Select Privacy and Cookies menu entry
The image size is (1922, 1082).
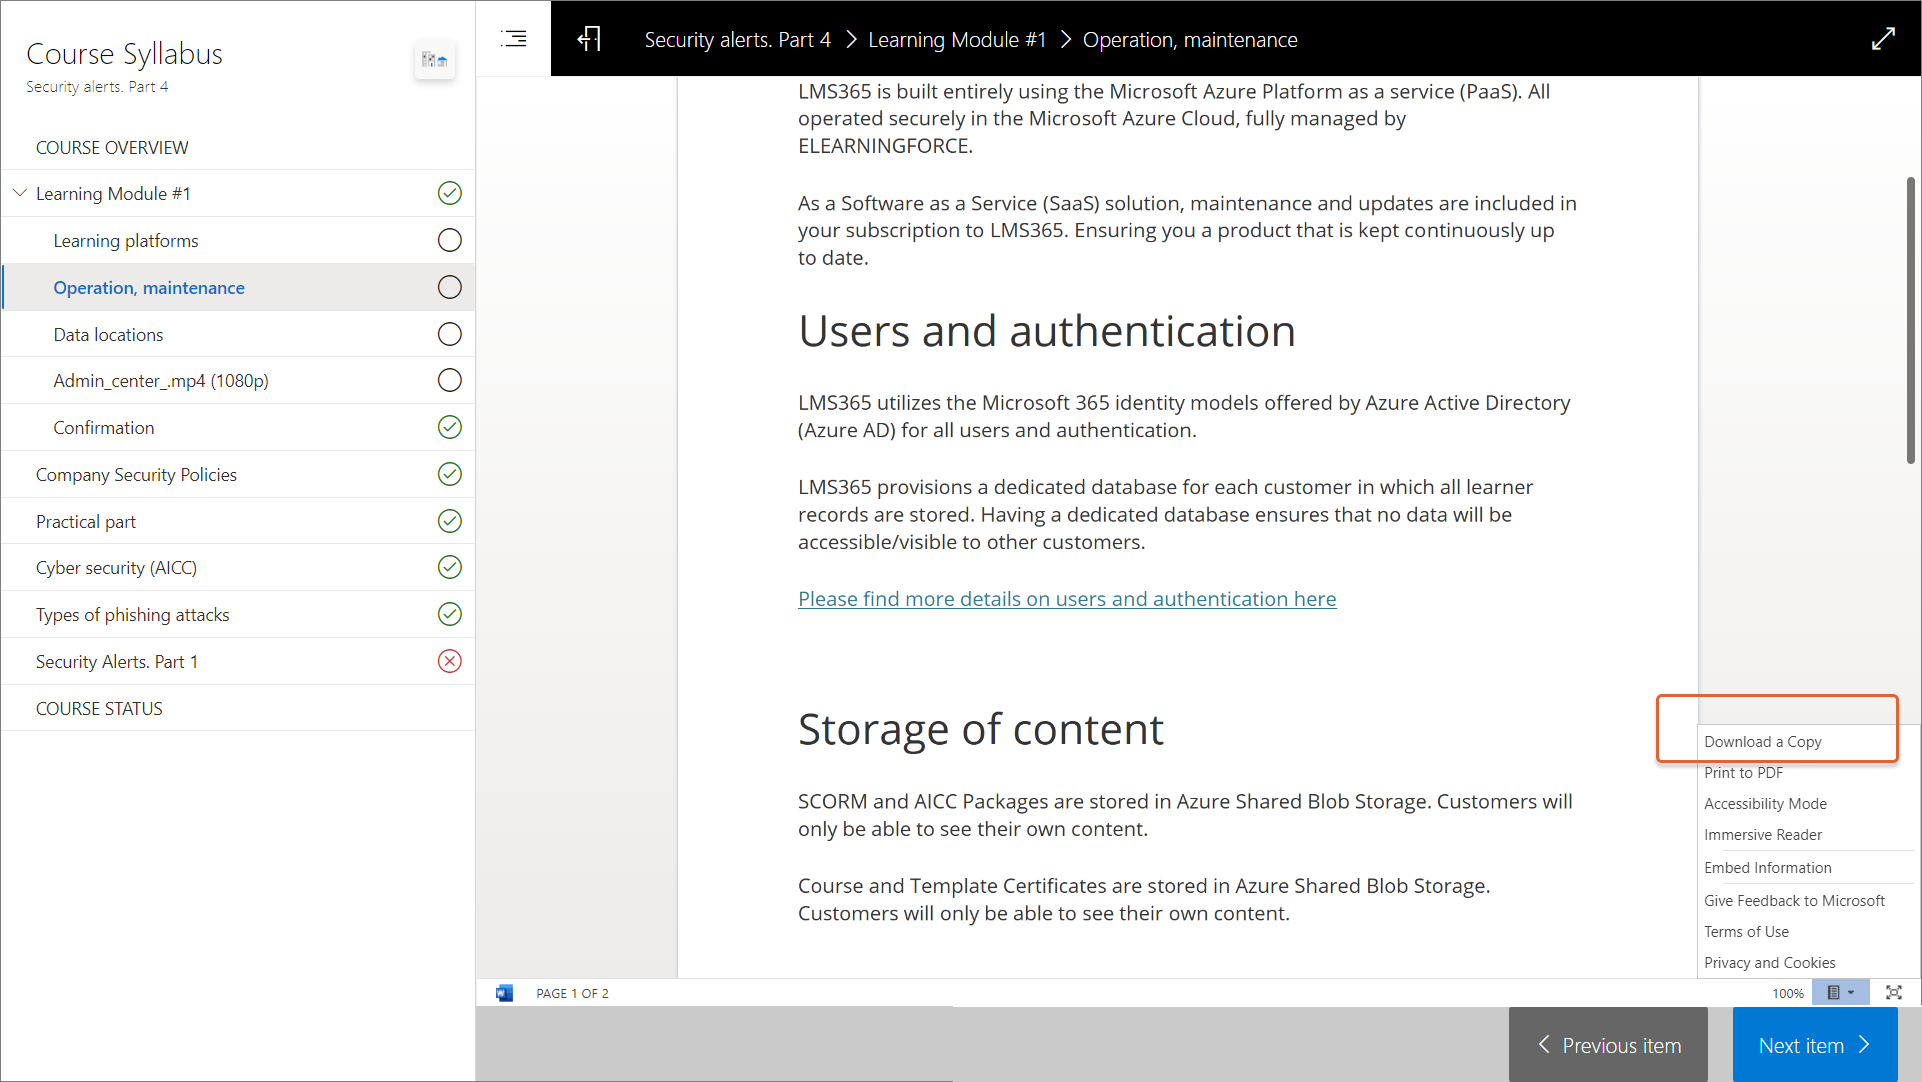[1769, 962]
